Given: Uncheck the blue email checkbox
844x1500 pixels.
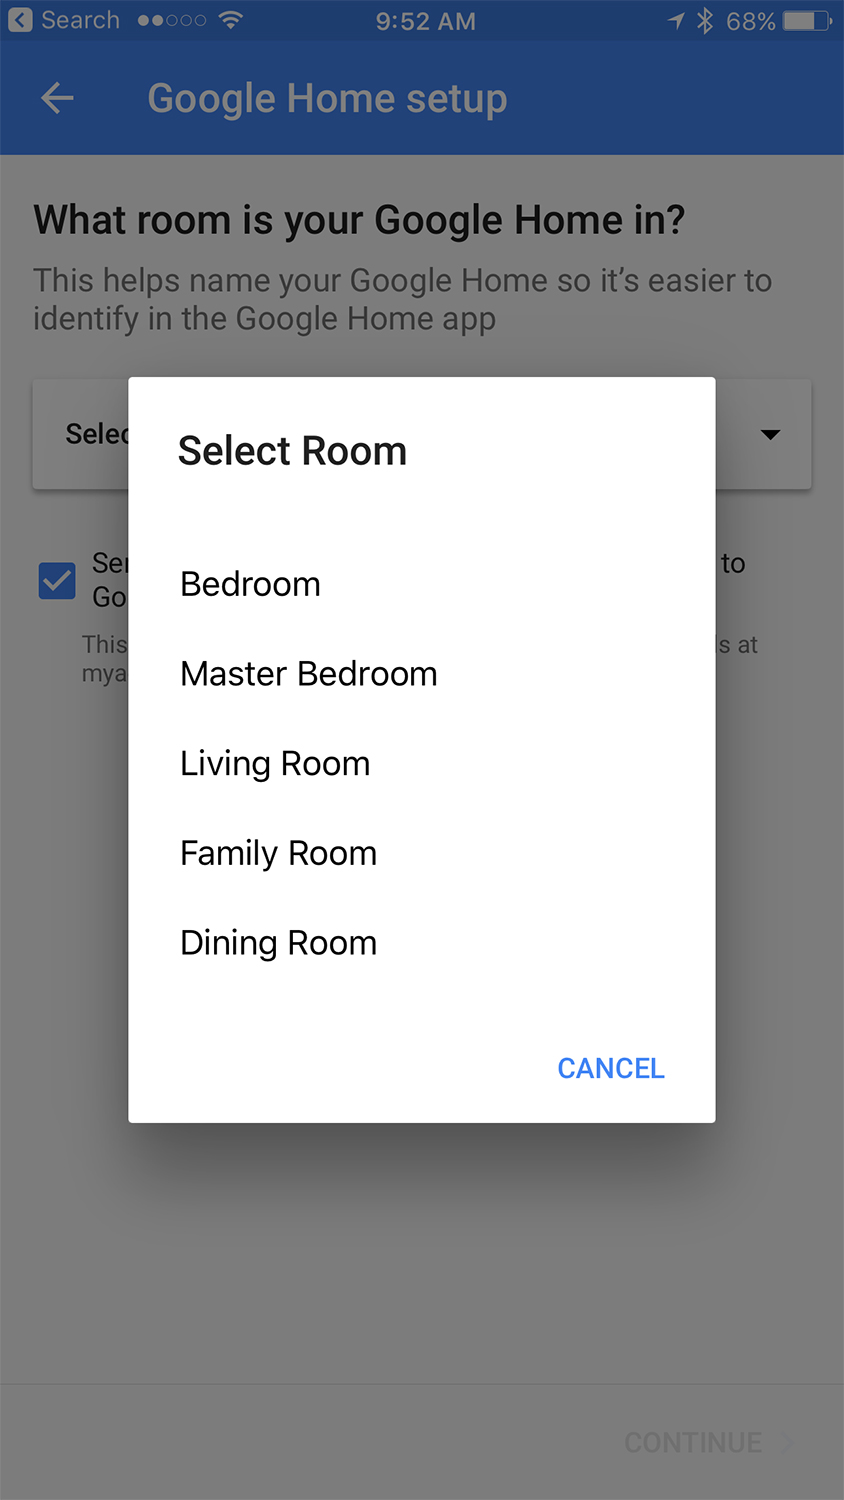Looking at the screenshot, I should [x=57, y=581].
